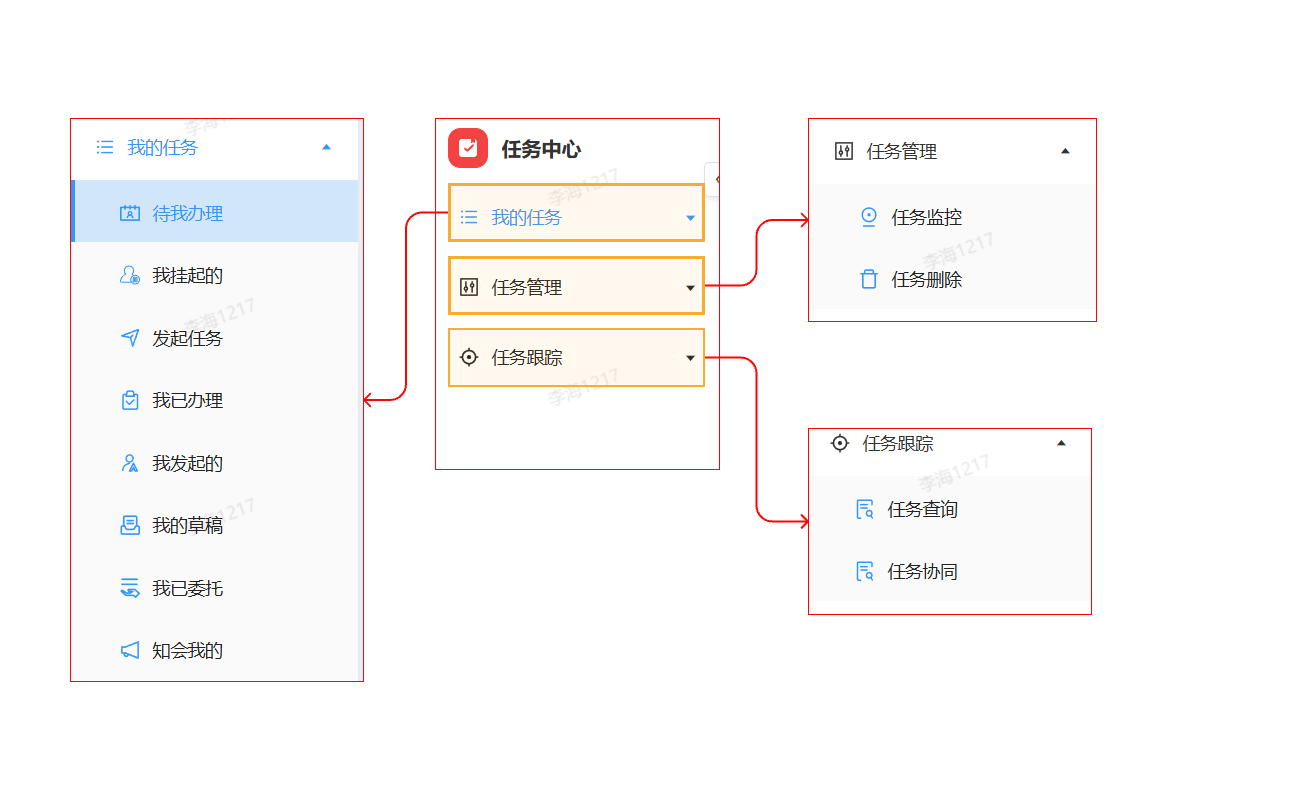Click the clipboard icon beside 我已办理

point(129,400)
